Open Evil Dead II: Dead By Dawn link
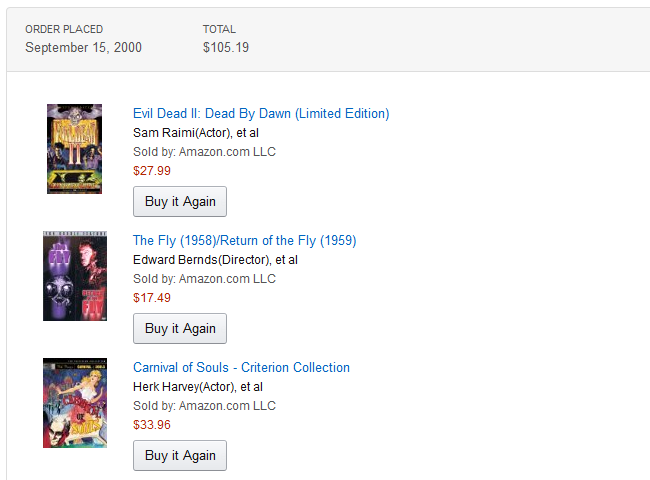 tap(261, 113)
